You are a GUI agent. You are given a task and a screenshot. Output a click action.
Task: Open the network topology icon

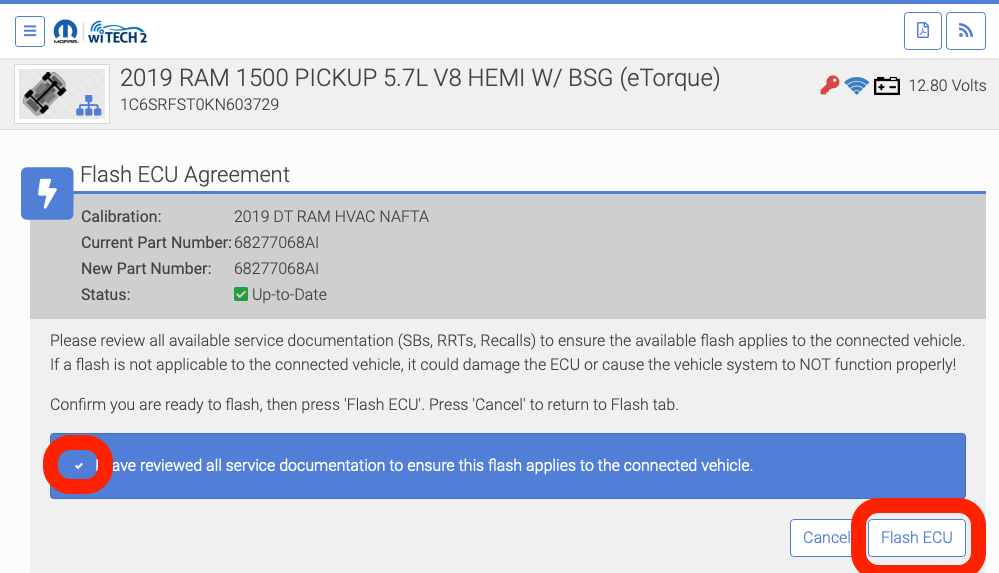[90, 104]
